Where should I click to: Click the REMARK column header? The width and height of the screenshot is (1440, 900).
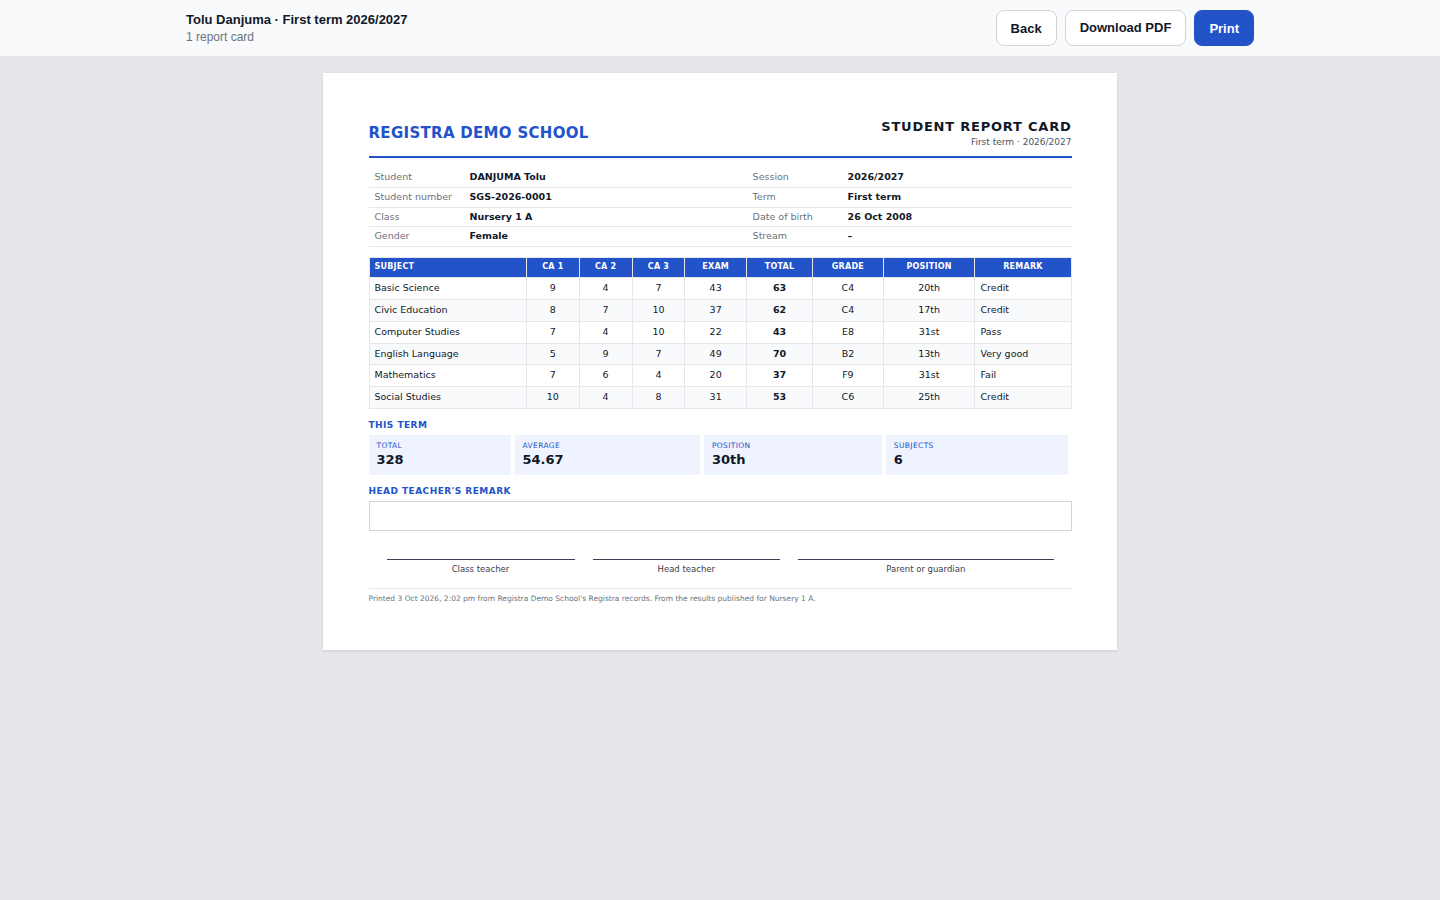[1023, 267]
